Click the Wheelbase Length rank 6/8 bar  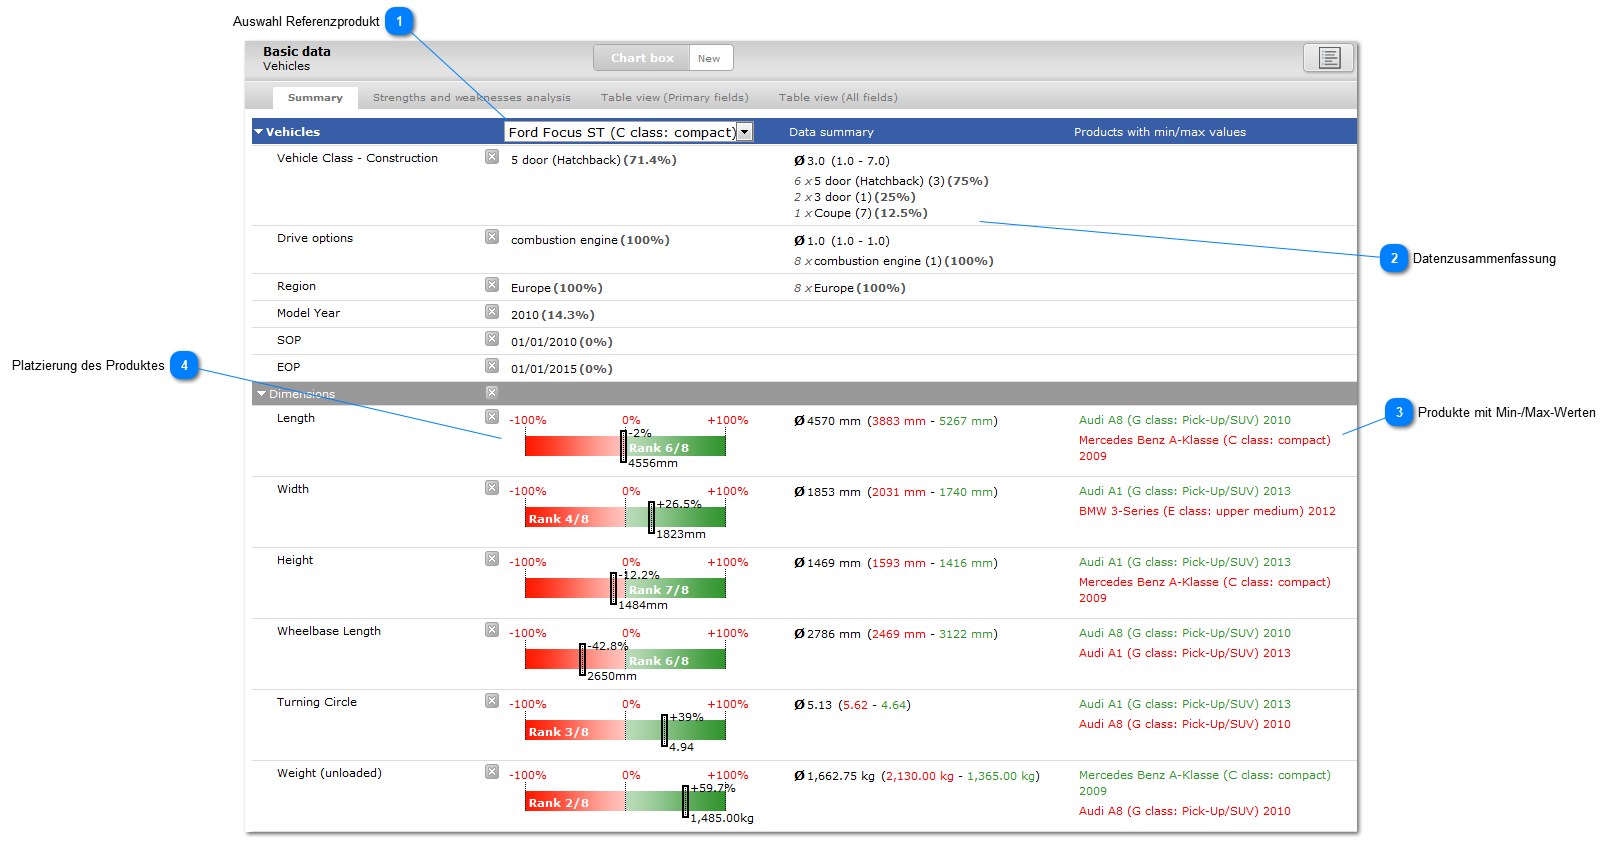pos(625,660)
